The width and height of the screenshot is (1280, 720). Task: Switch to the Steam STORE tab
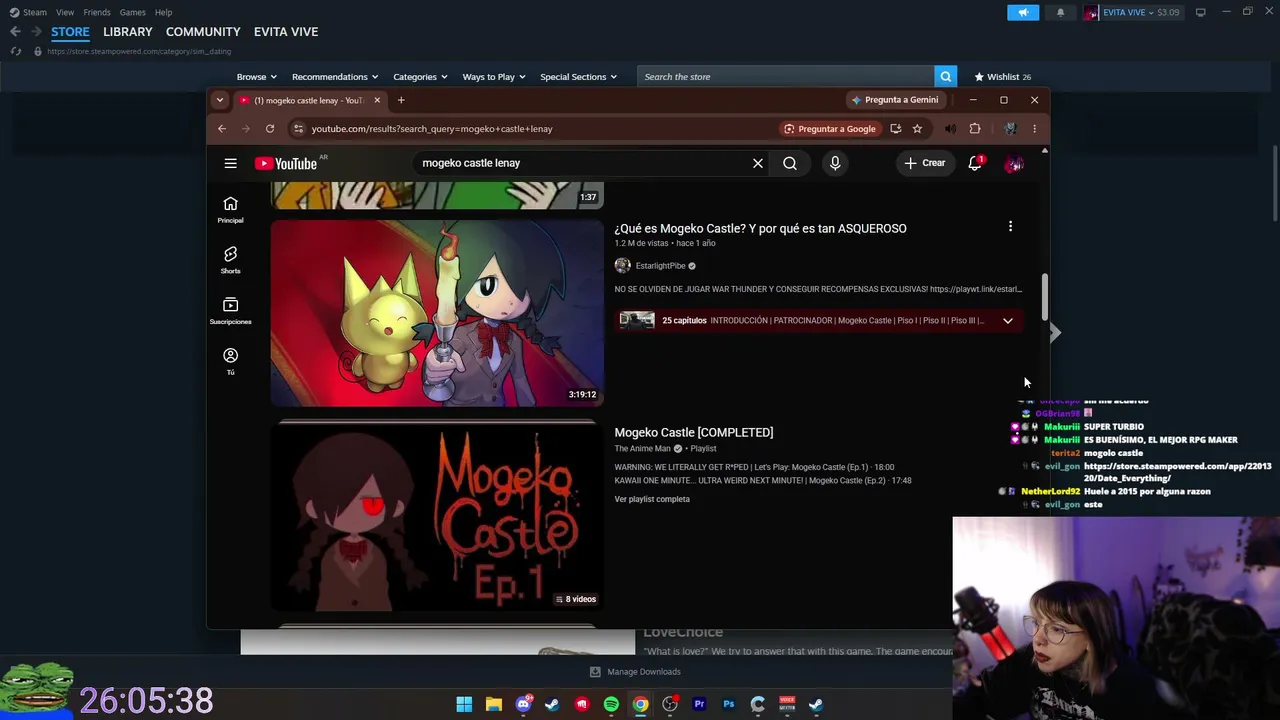click(70, 32)
